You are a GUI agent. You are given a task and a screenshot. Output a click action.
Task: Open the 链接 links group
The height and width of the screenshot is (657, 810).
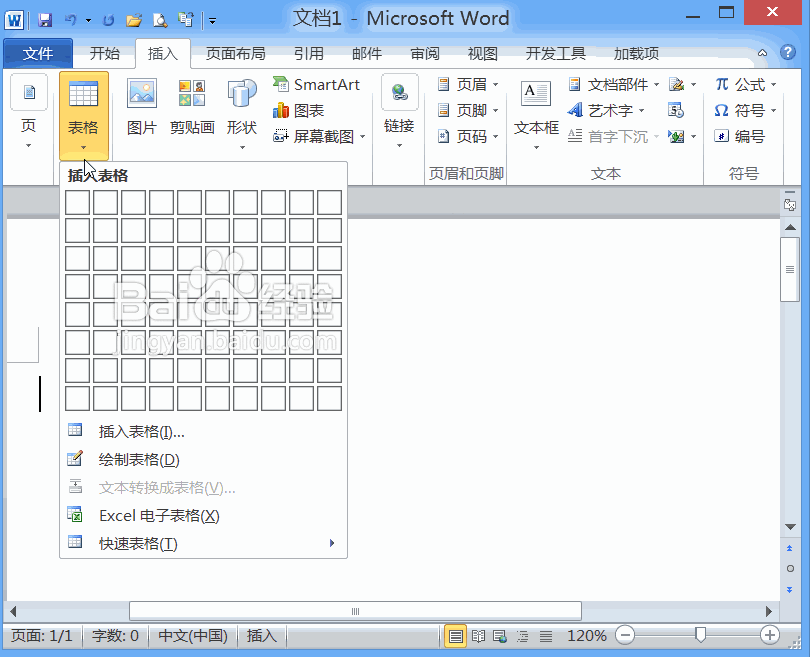click(399, 112)
